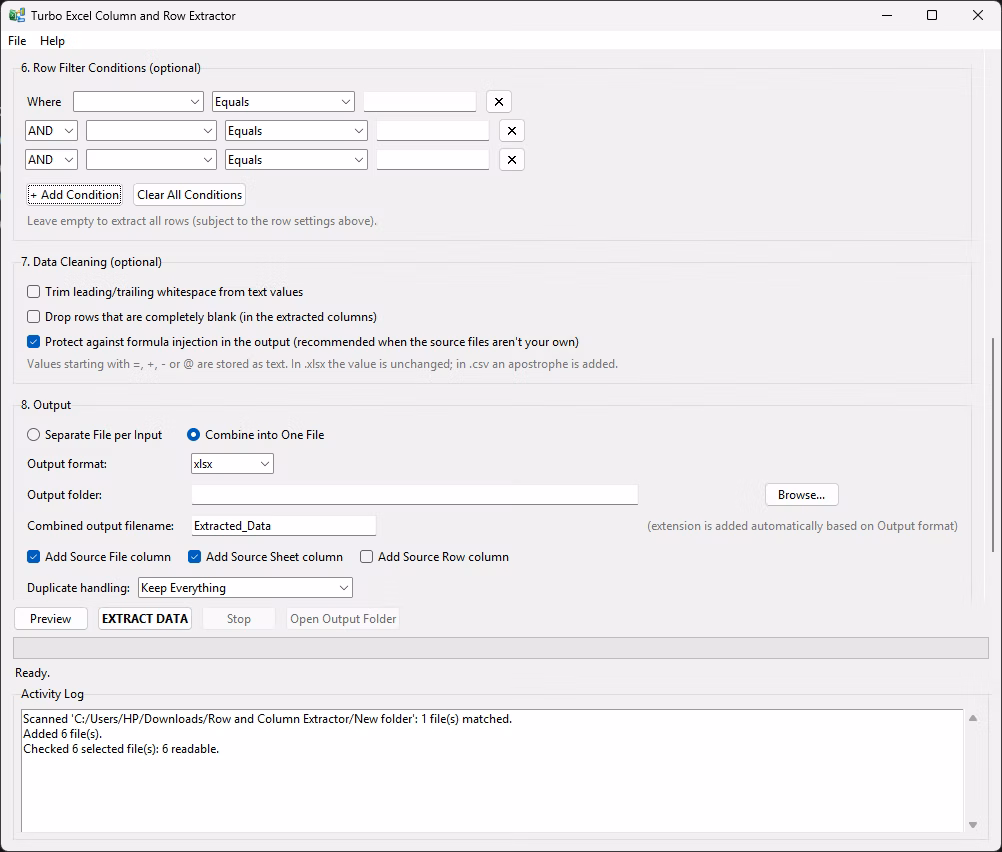Click 'Checked 6 selected file(s): 6 readable.' line

[x=121, y=749]
